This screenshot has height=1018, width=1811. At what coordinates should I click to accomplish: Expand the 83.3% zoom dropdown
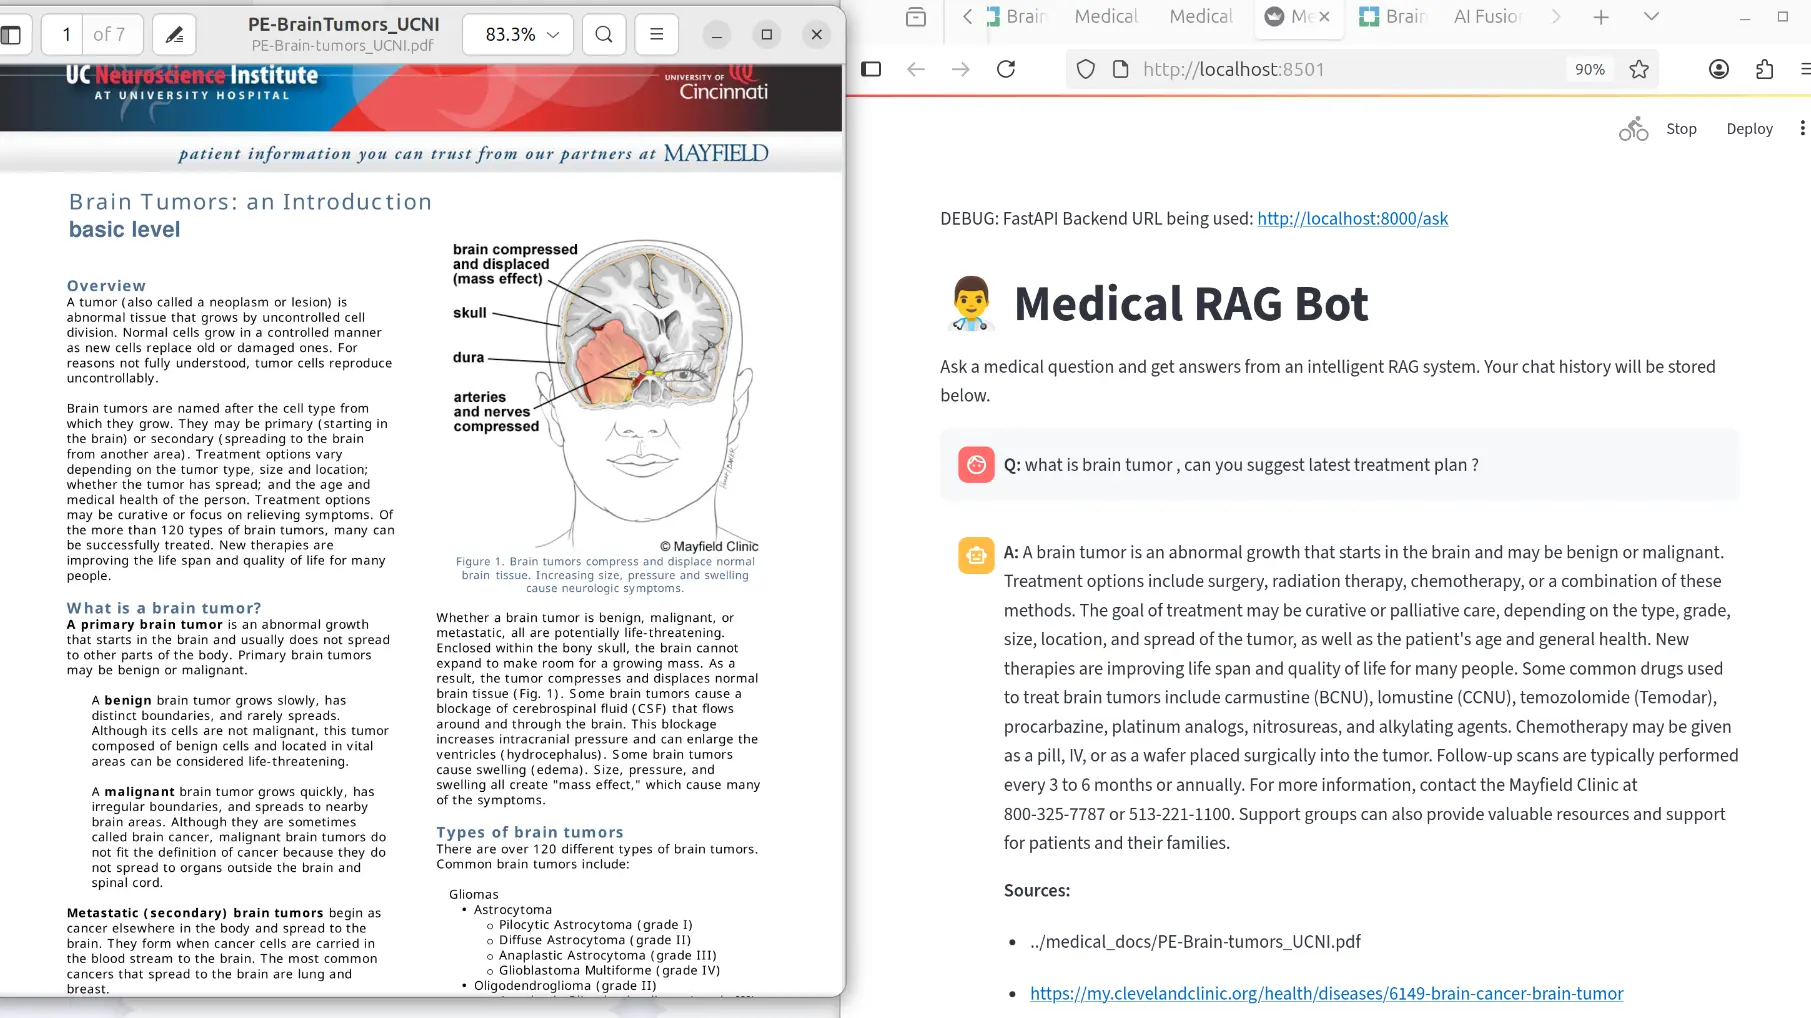pos(518,35)
